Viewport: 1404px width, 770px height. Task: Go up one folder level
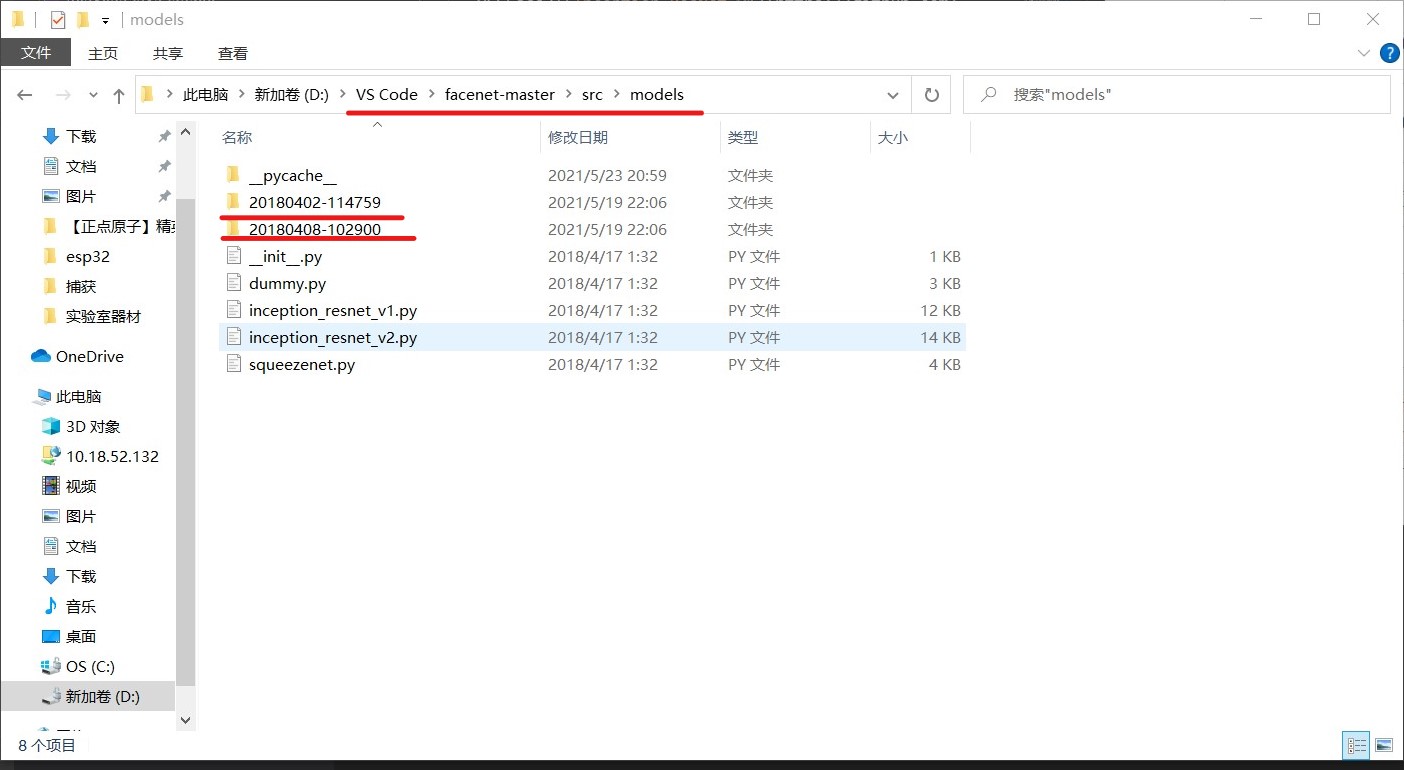119,95
